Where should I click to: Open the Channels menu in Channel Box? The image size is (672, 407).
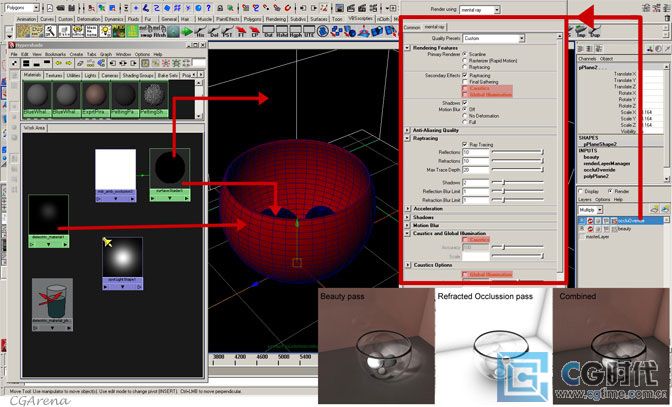586,59
